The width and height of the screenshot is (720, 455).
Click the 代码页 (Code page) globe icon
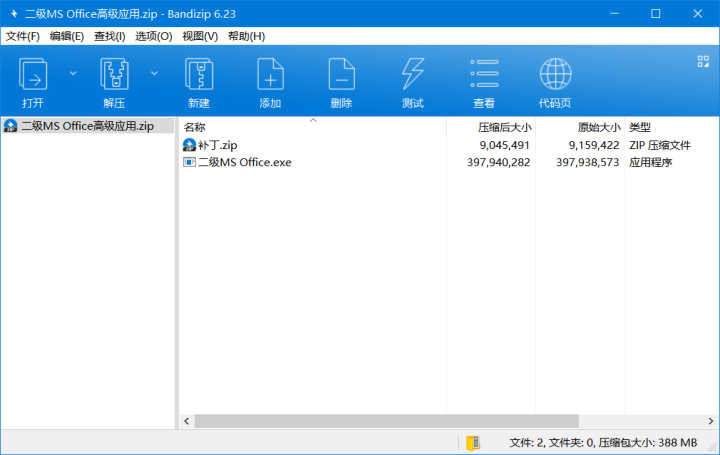click(555, 76)
